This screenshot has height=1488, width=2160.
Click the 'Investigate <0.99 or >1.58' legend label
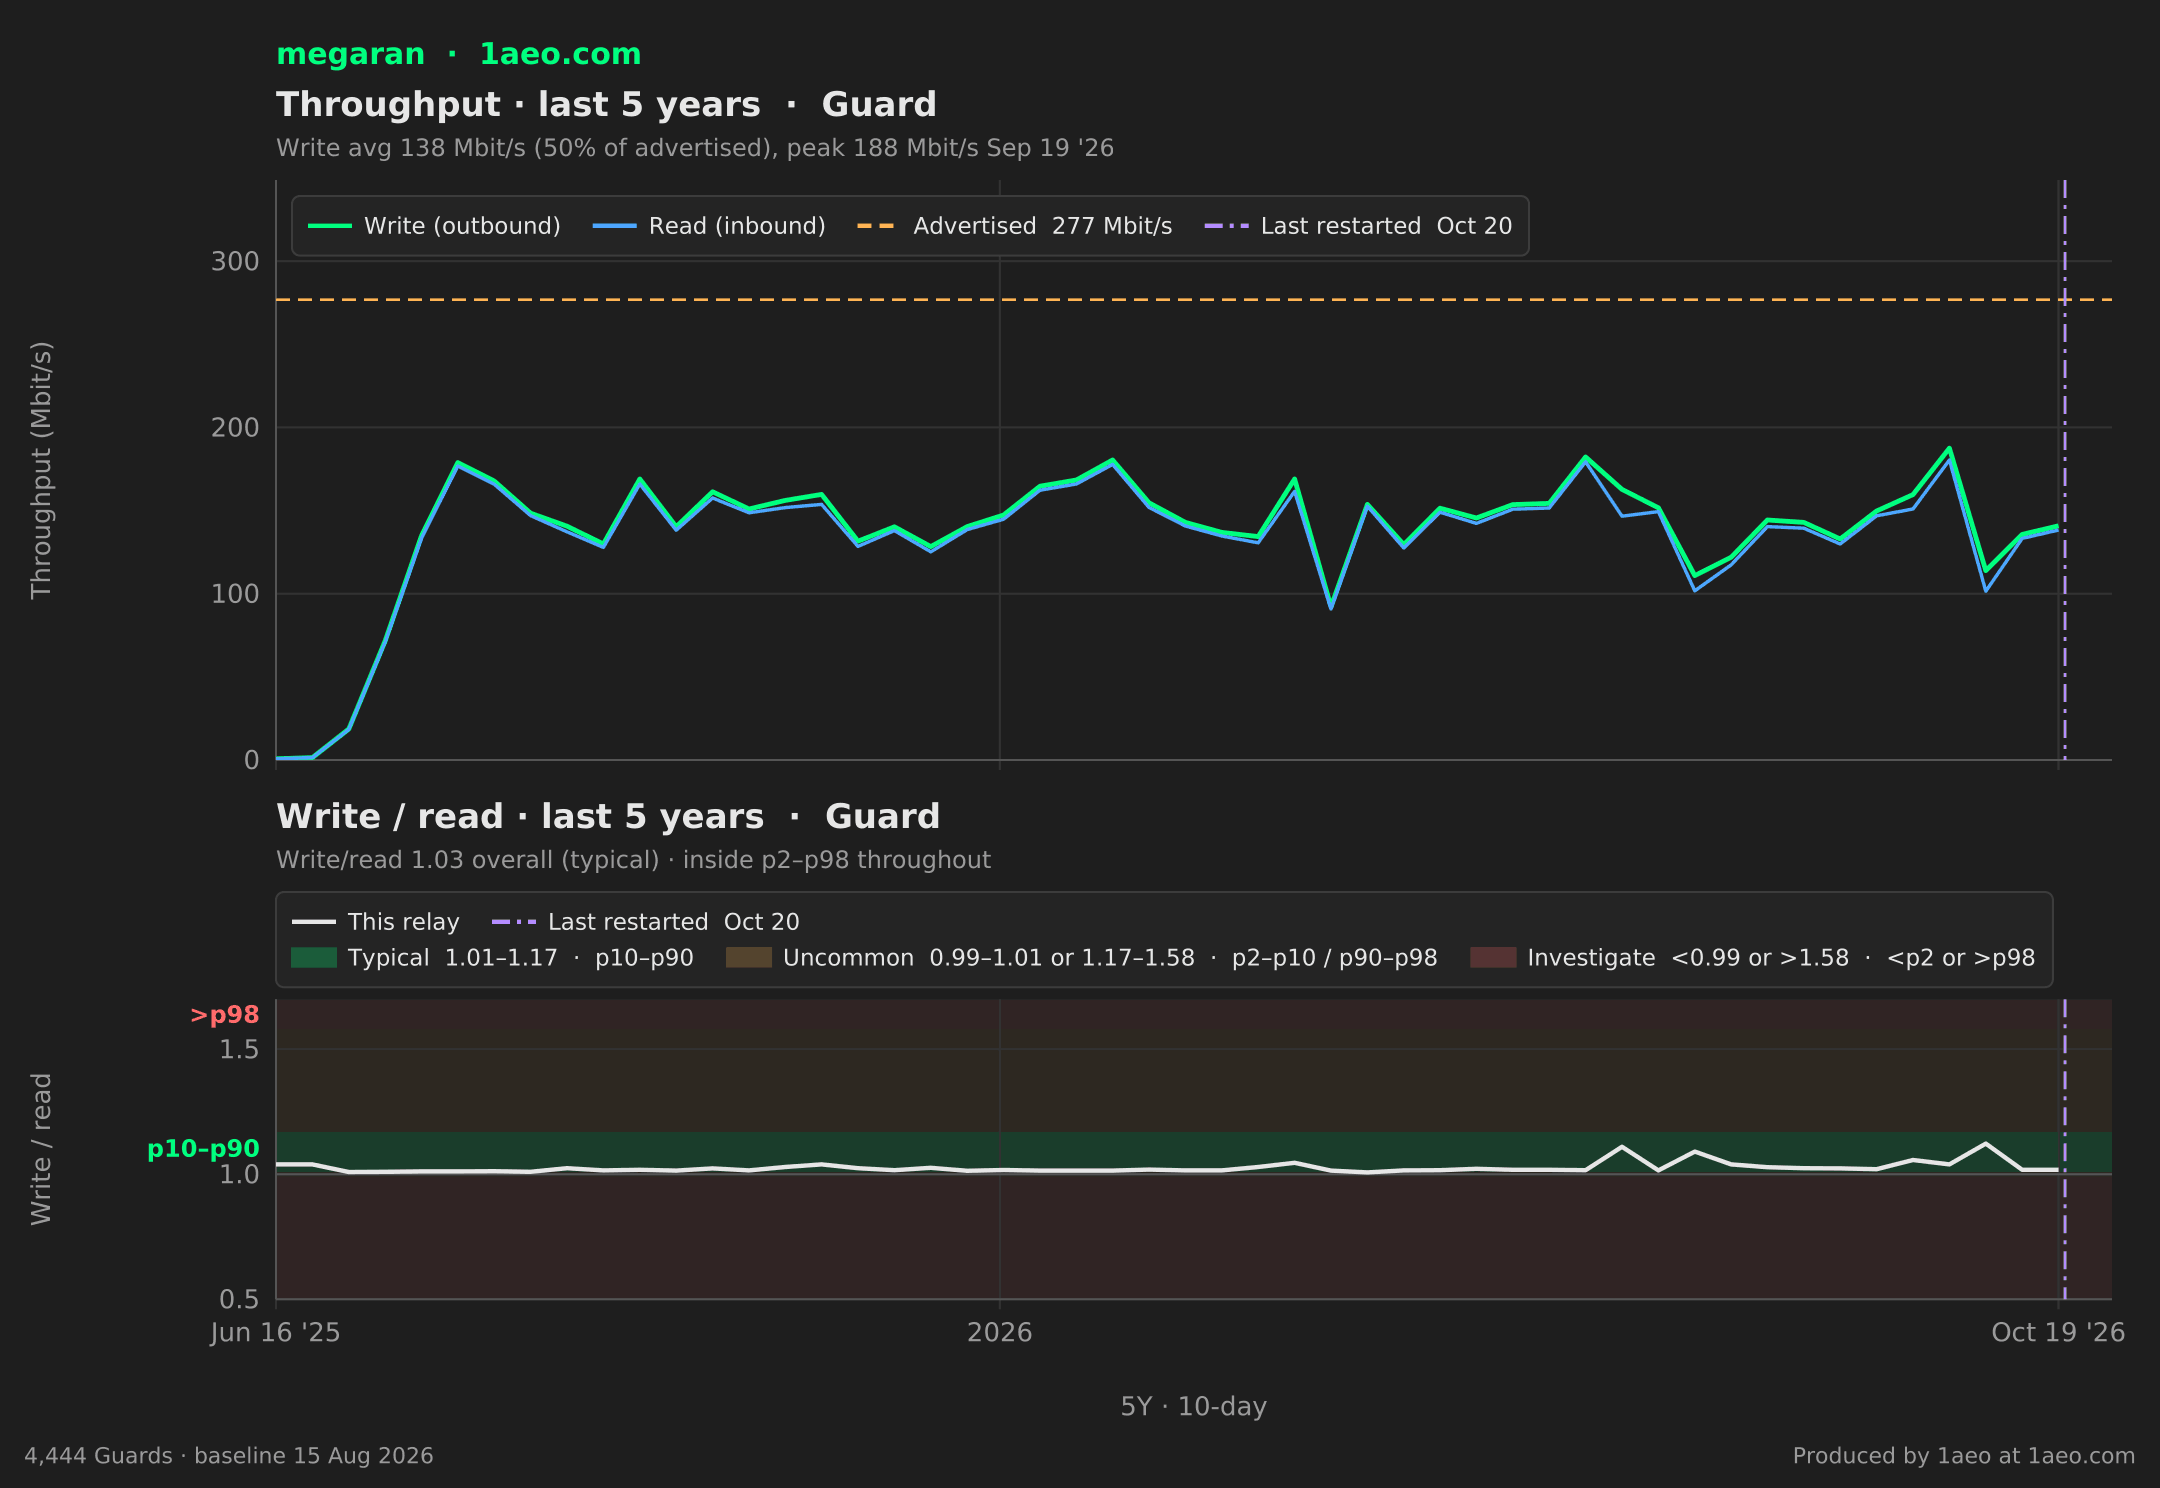point(1781,958)
